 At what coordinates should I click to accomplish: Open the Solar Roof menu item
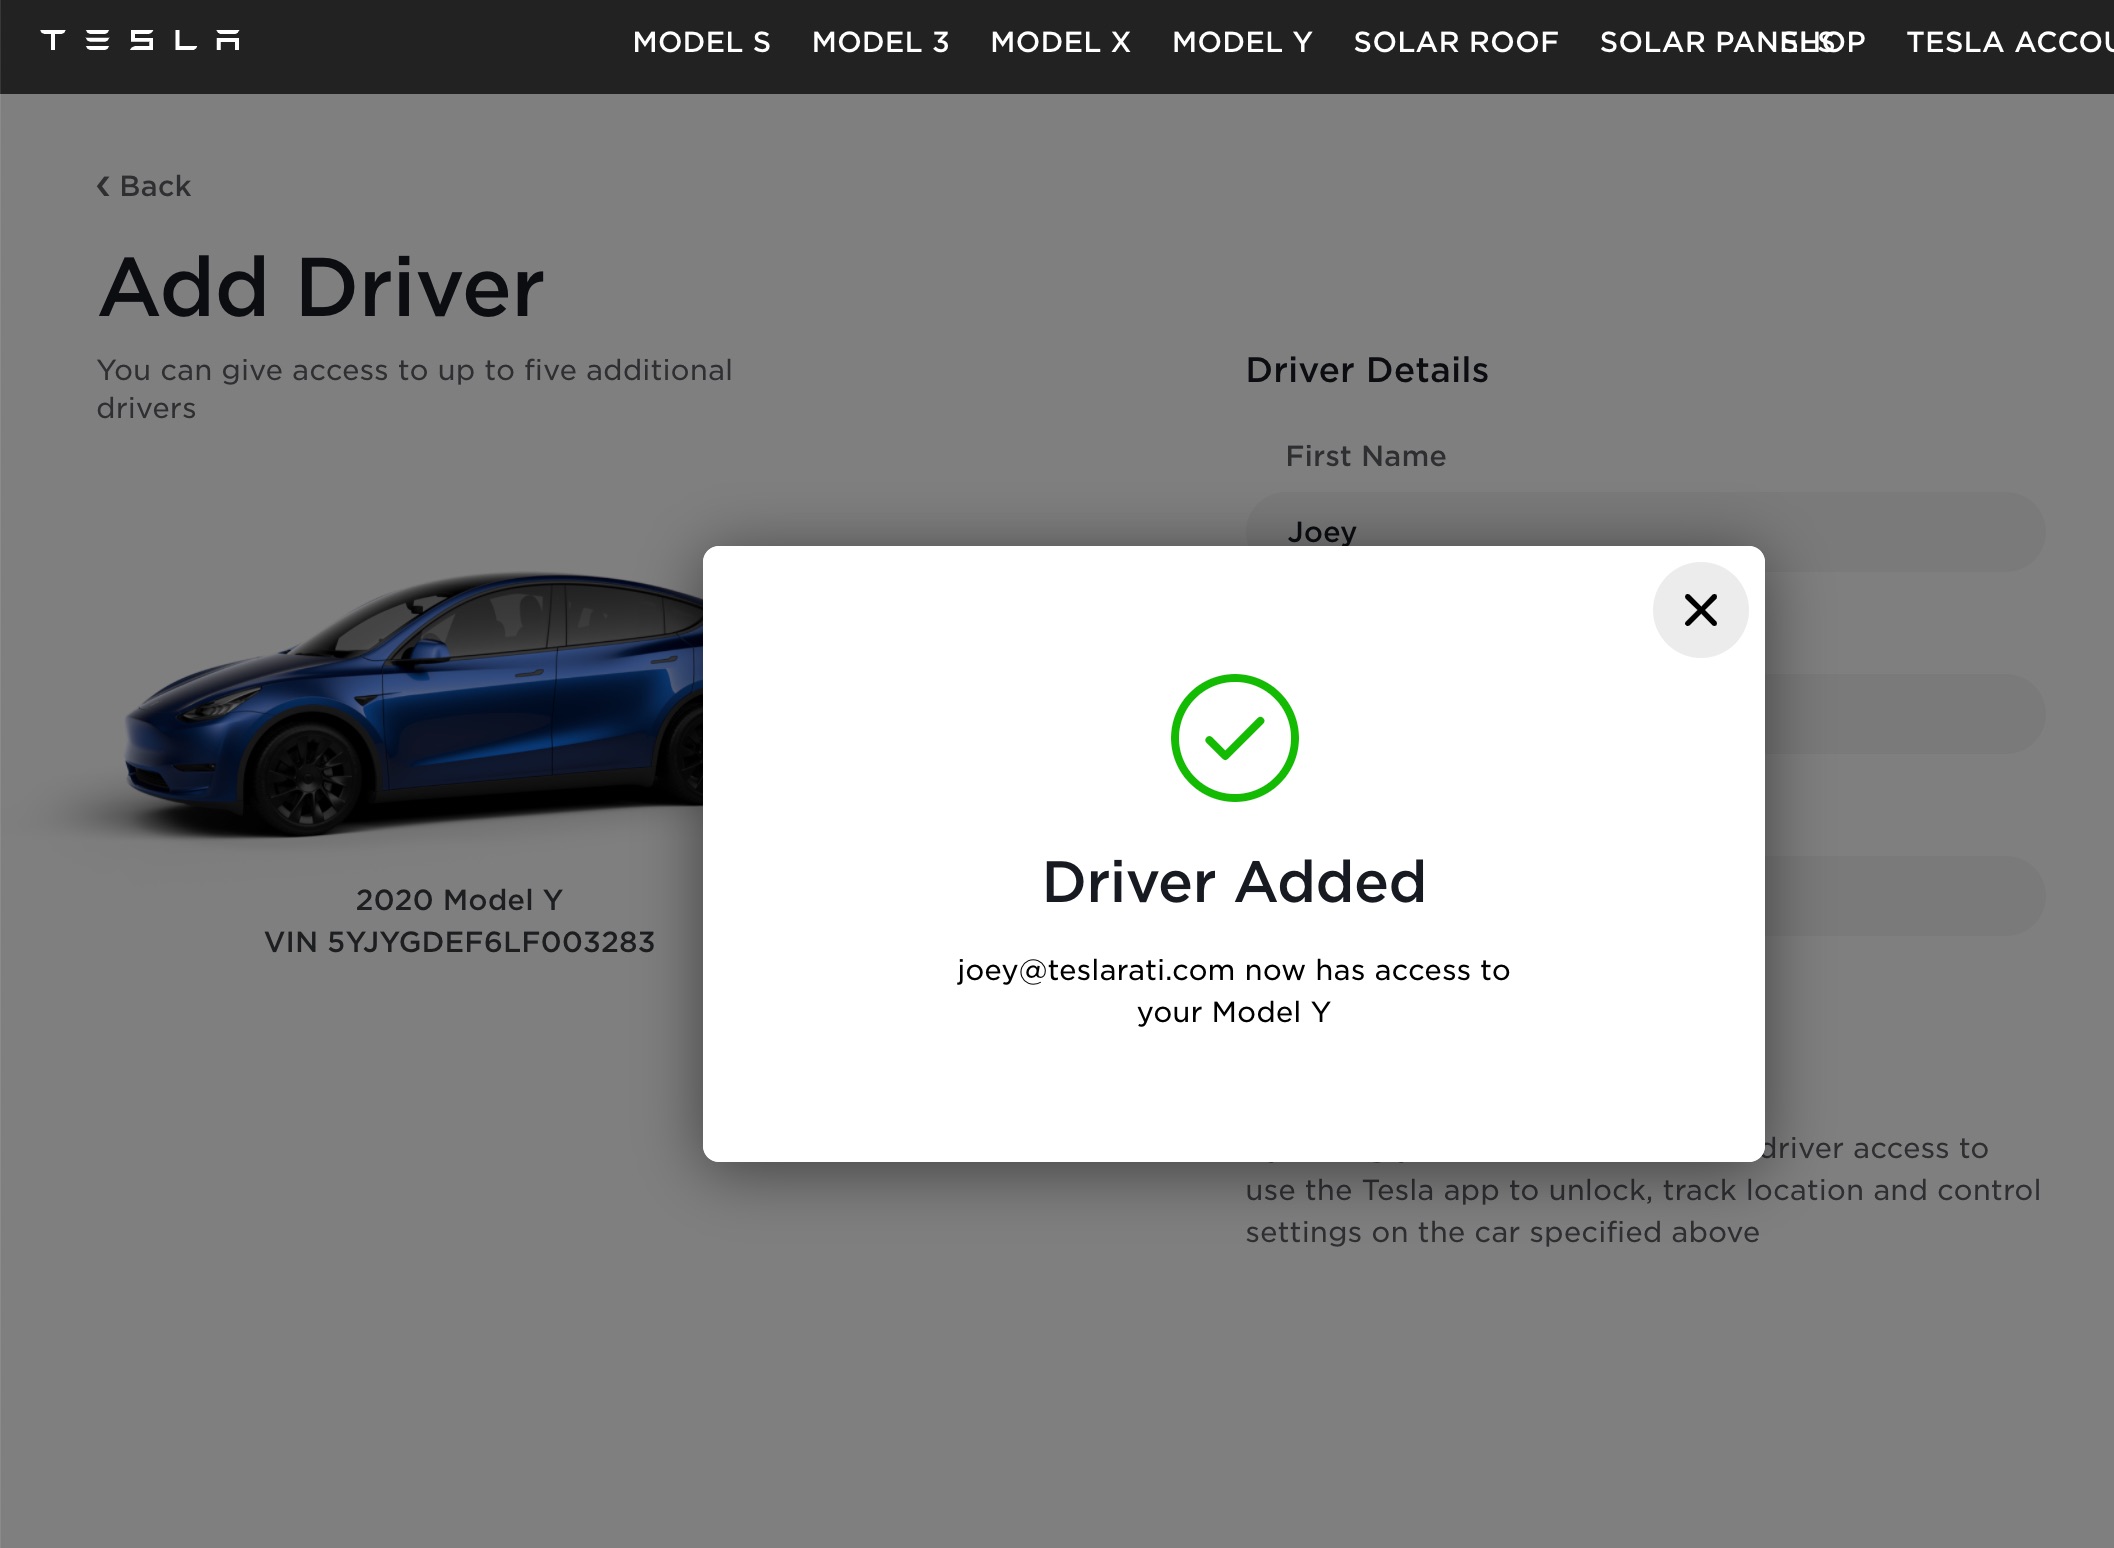pyautogui.click(x=1456, y=42)
